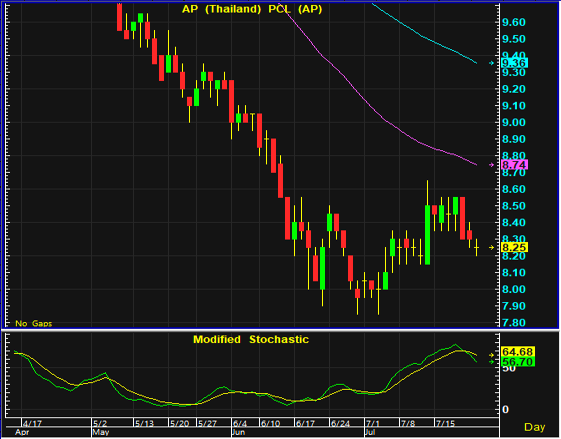Click the No Gaps label
This screenshot has height=439, width=561.
click(34, 323)
